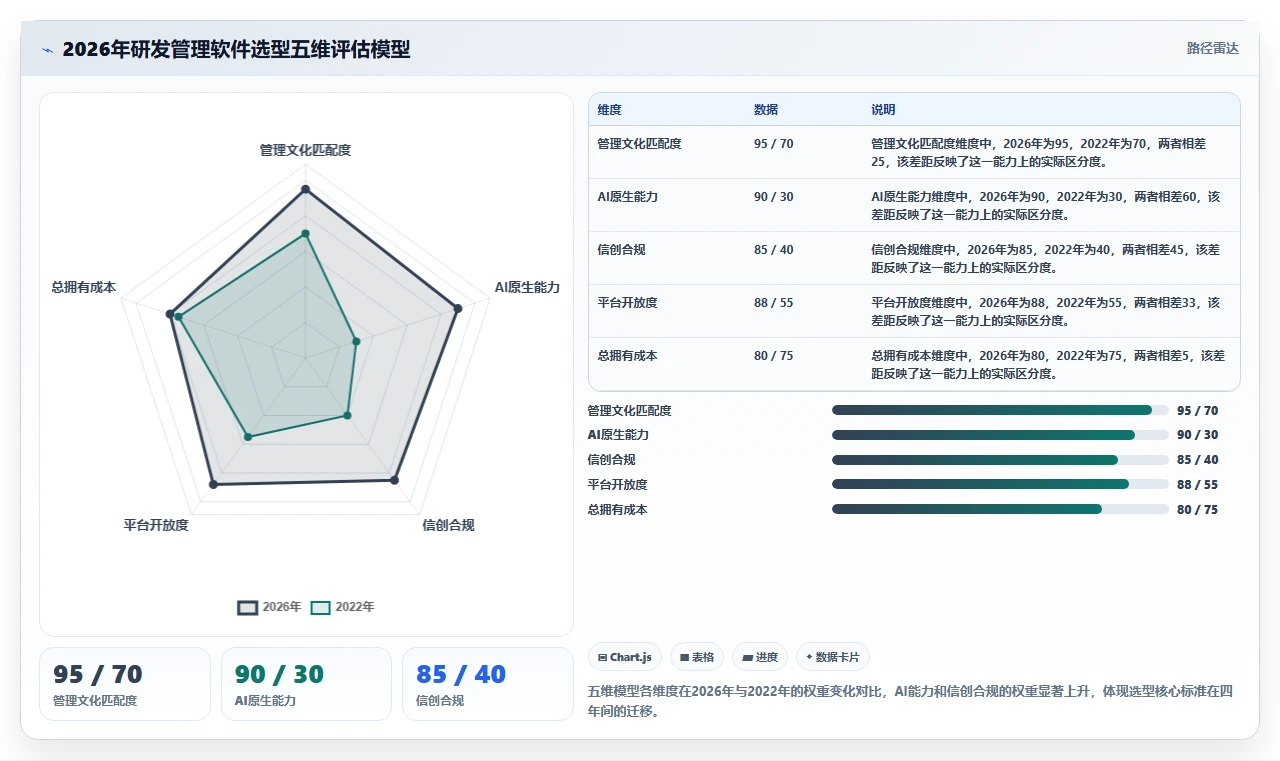The image size is (1280, 761).
Task: Click the AI原生能力 progress bar
Action: (x=1000, y=435)
